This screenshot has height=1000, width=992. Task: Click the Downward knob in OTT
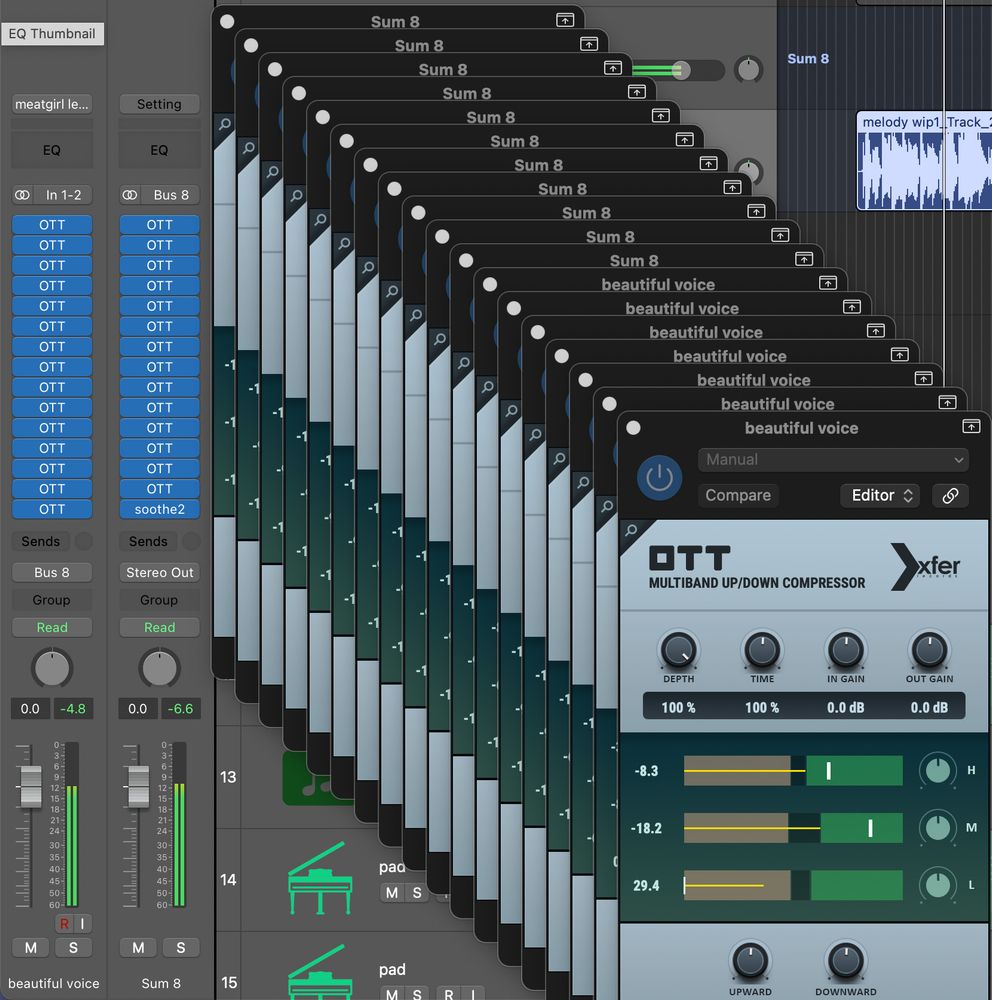pos(845,961)
